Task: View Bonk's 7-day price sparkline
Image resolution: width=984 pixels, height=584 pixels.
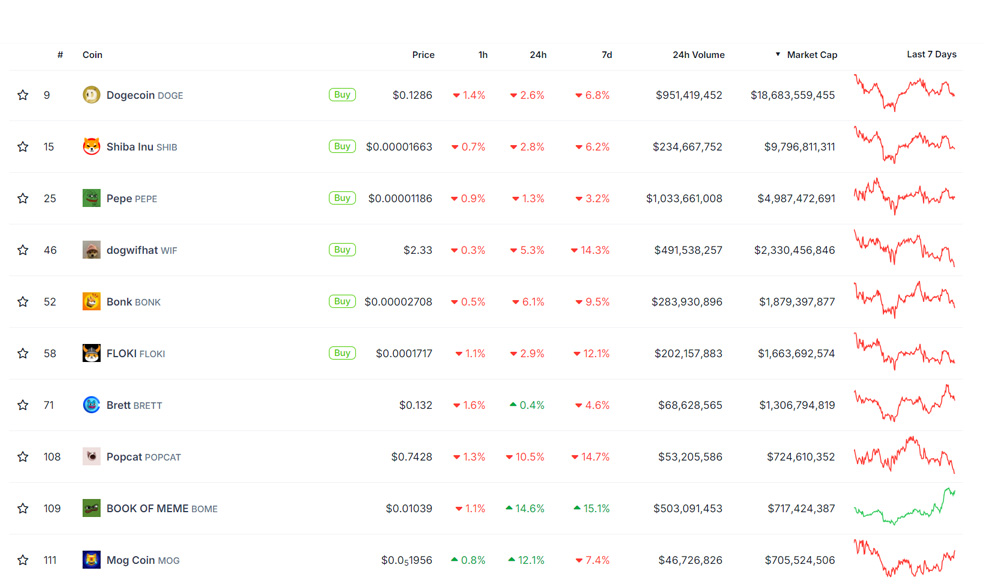Action: [x=904, y=300]
